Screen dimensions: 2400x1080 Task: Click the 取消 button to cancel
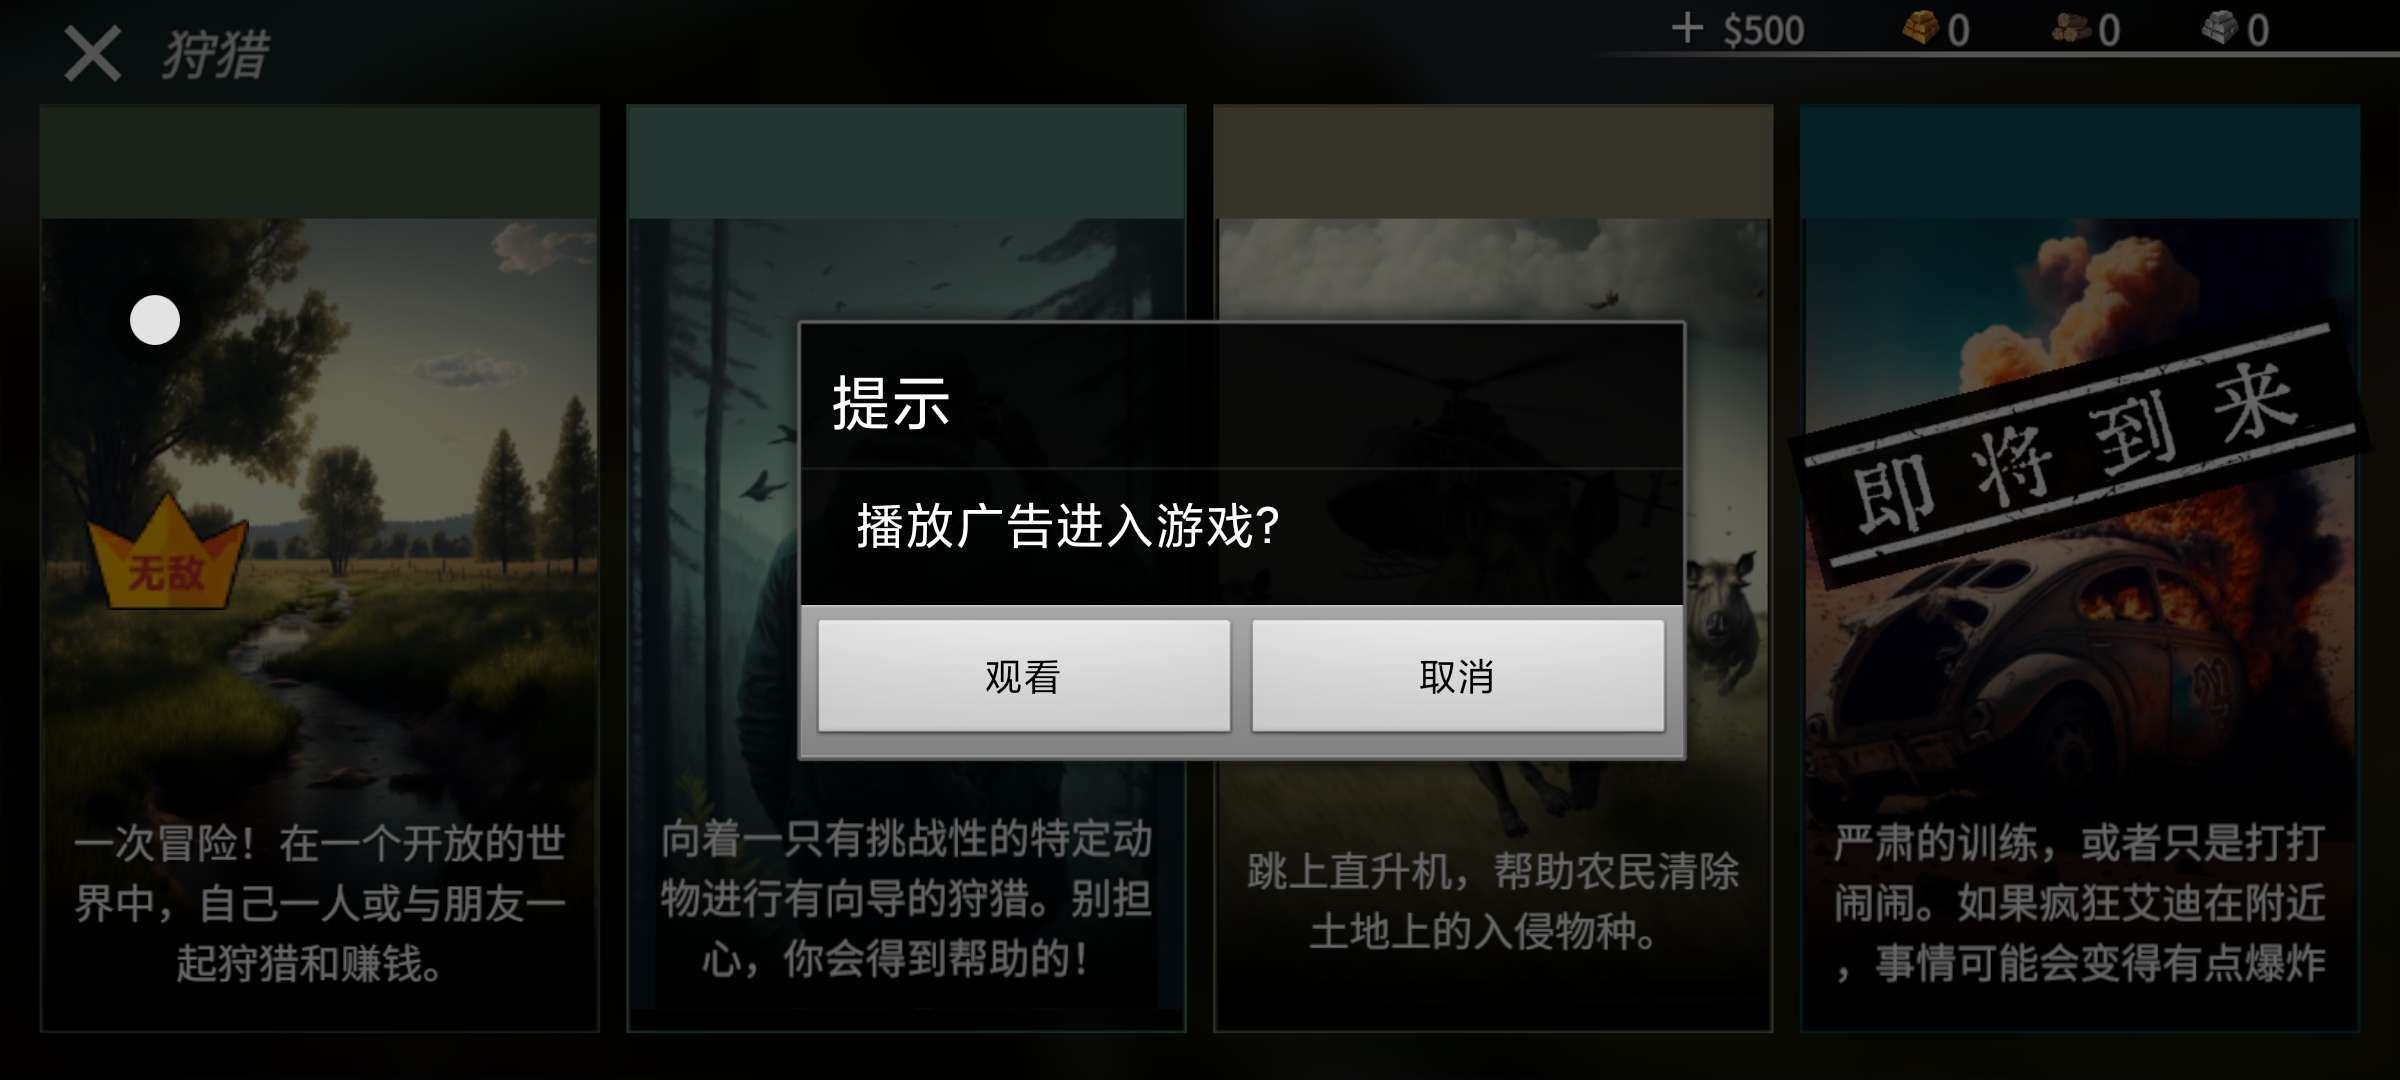coord(1458,676)
